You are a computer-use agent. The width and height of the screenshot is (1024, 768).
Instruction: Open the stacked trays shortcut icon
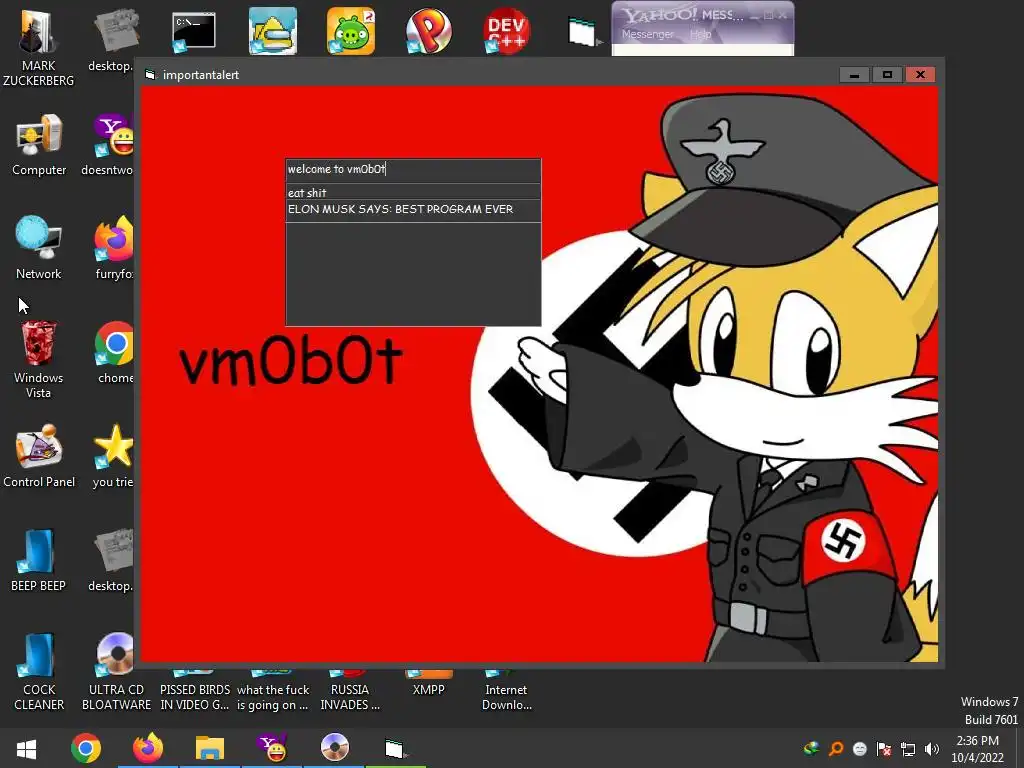click(x=583, y=31)
